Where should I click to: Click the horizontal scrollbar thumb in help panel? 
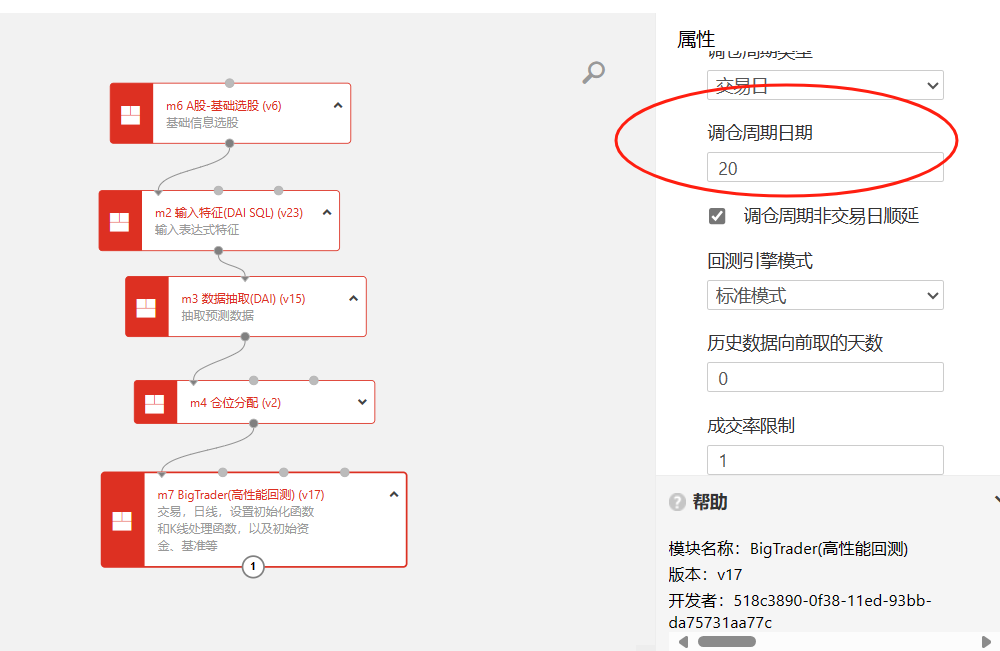[x=726, y=641]
